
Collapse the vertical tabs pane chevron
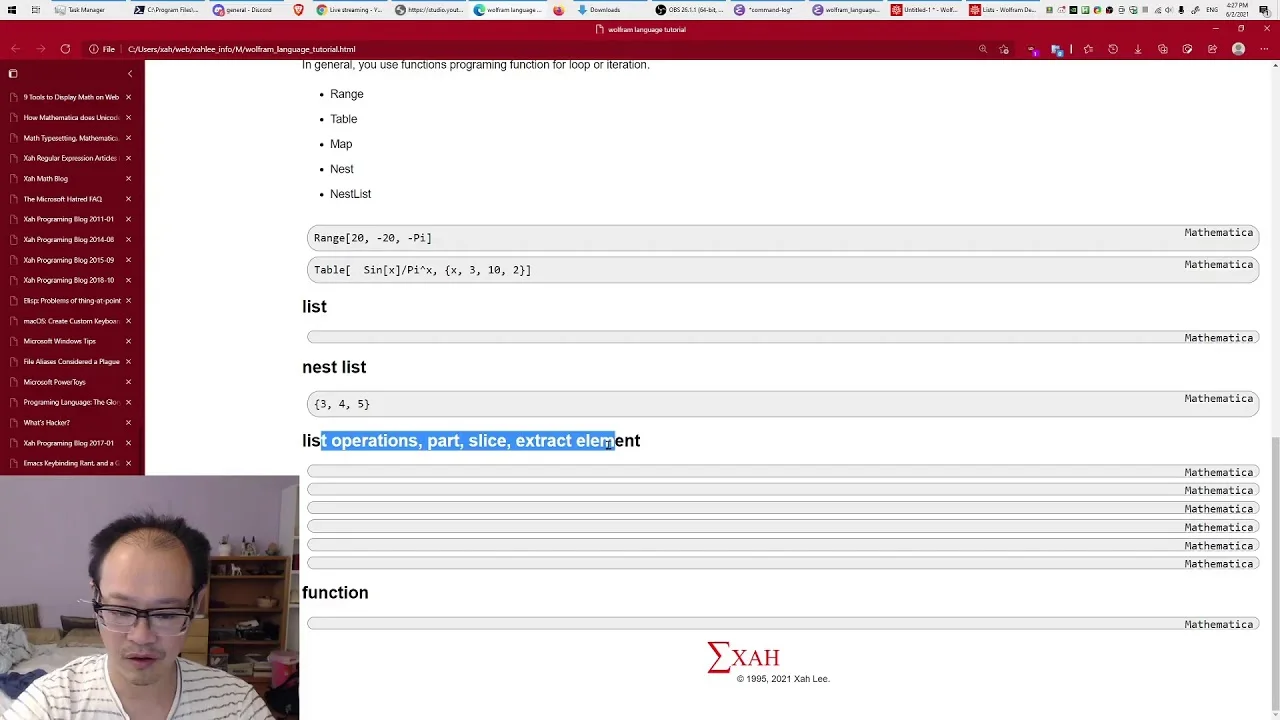129,74
